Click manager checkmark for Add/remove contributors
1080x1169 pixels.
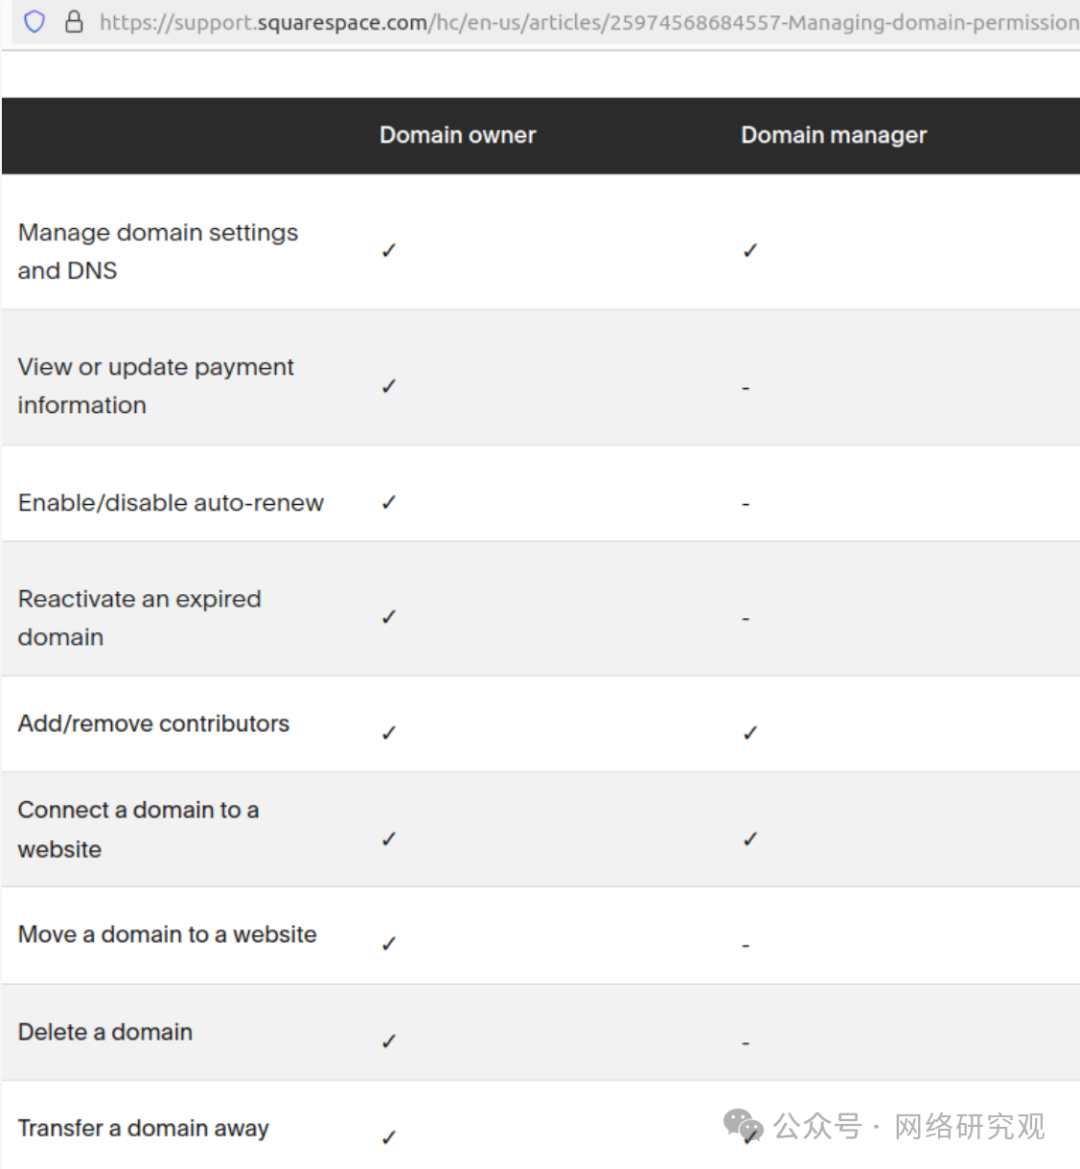click(750, 733)
